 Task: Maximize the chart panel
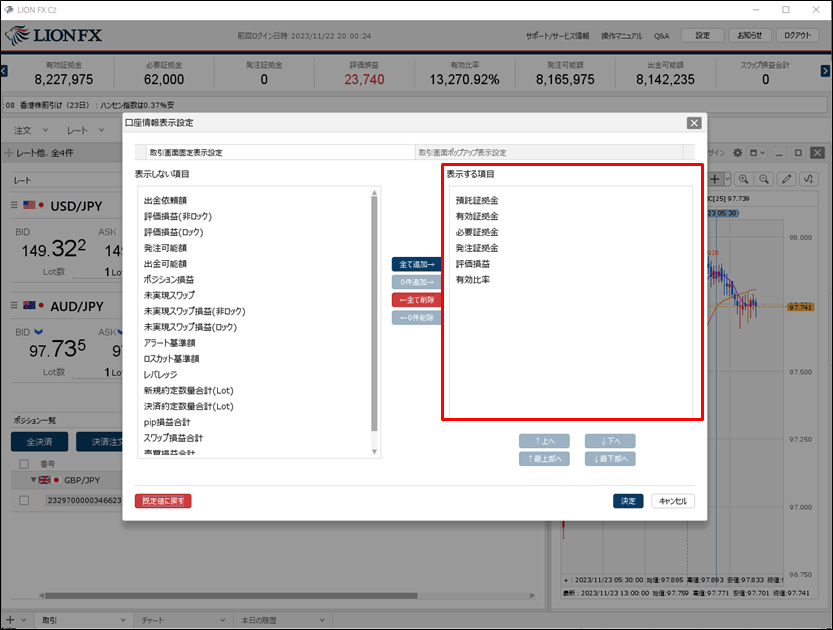pyautogui.click(x=798, y=153)
